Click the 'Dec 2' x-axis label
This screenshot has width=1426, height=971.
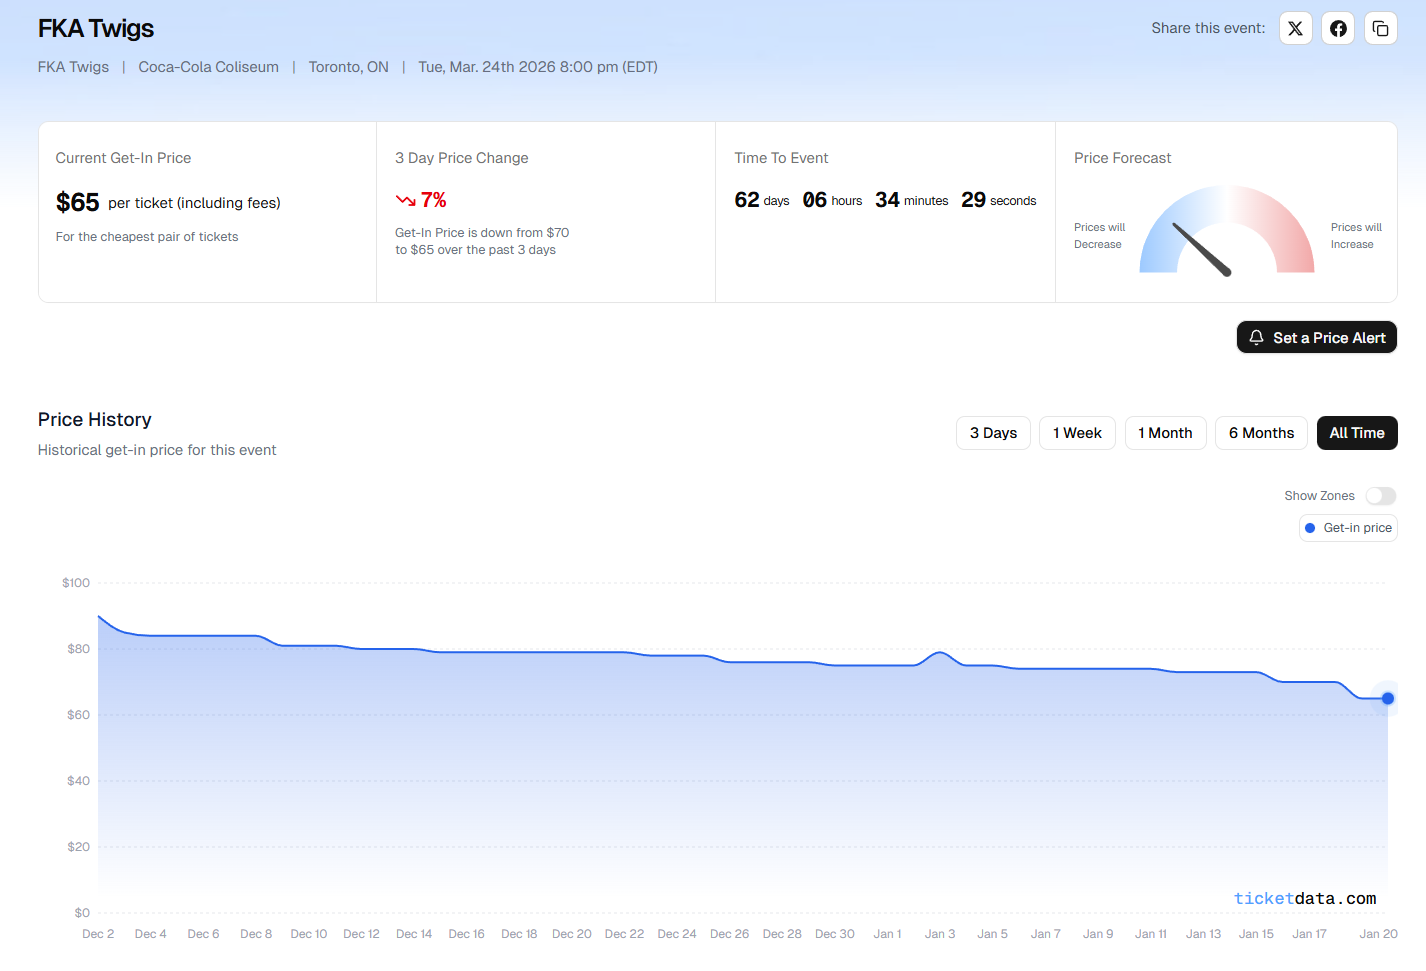point(98,934)
